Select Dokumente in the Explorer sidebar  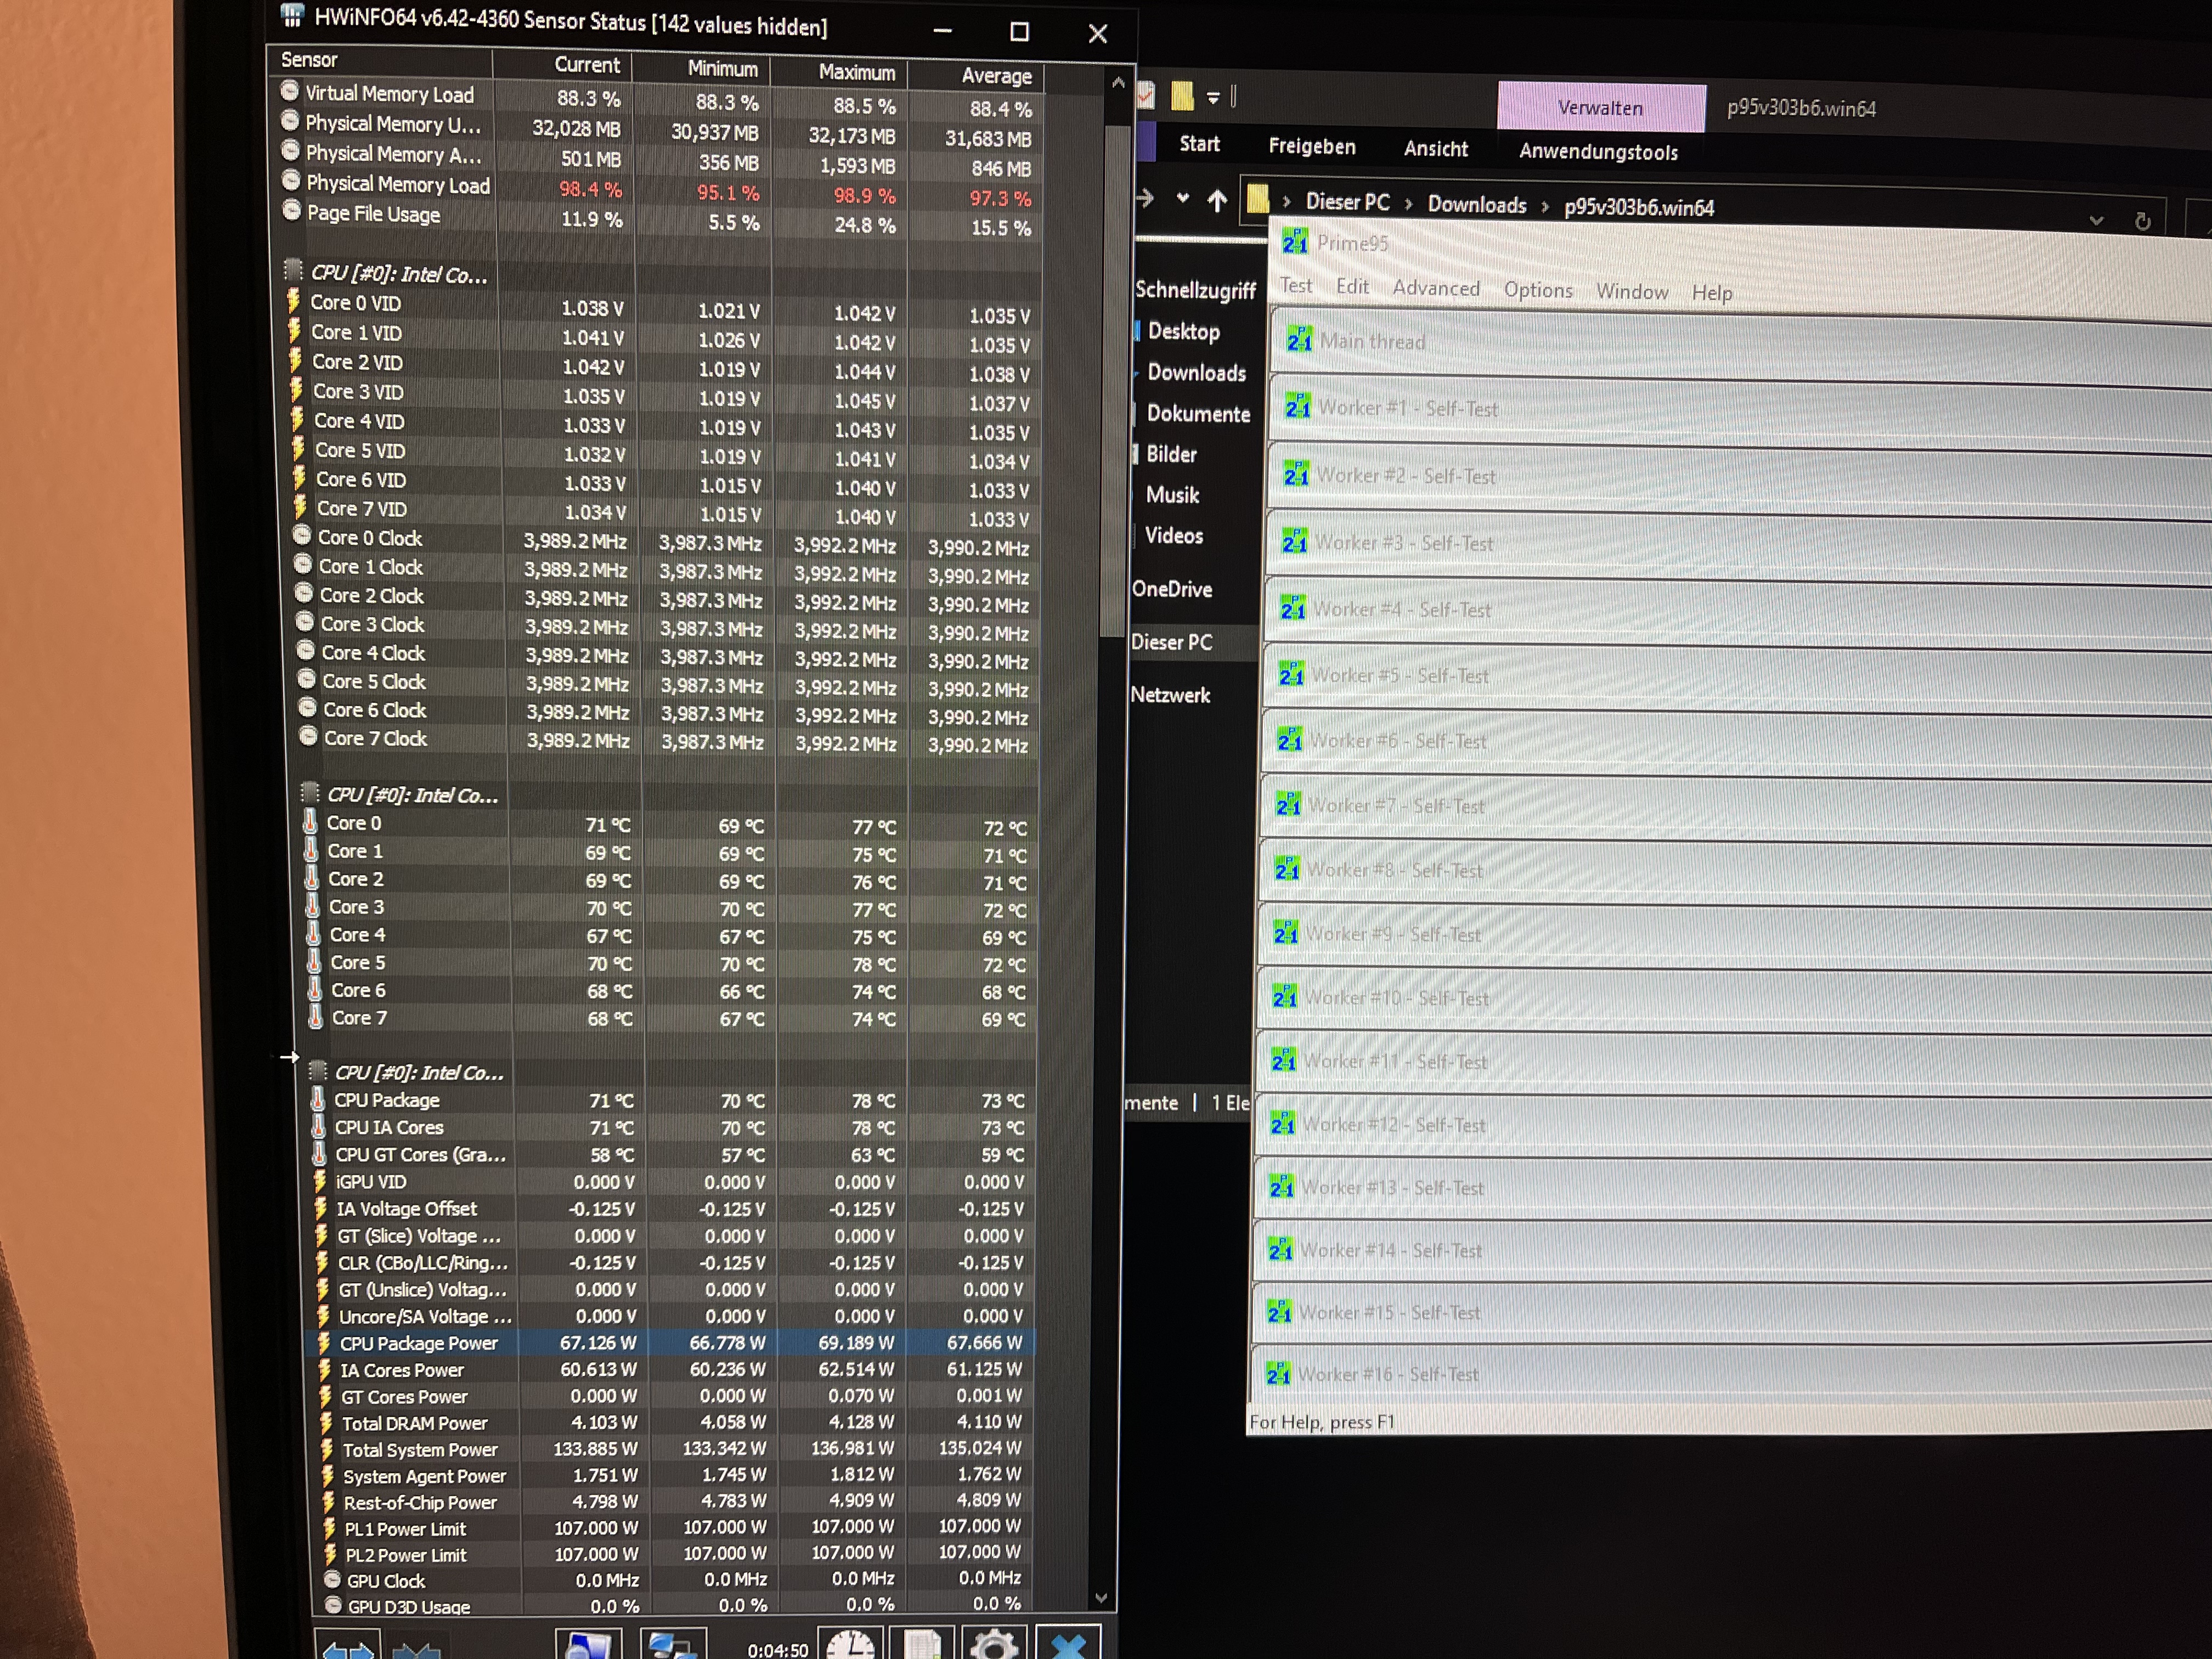click(x=1198, y=413)
